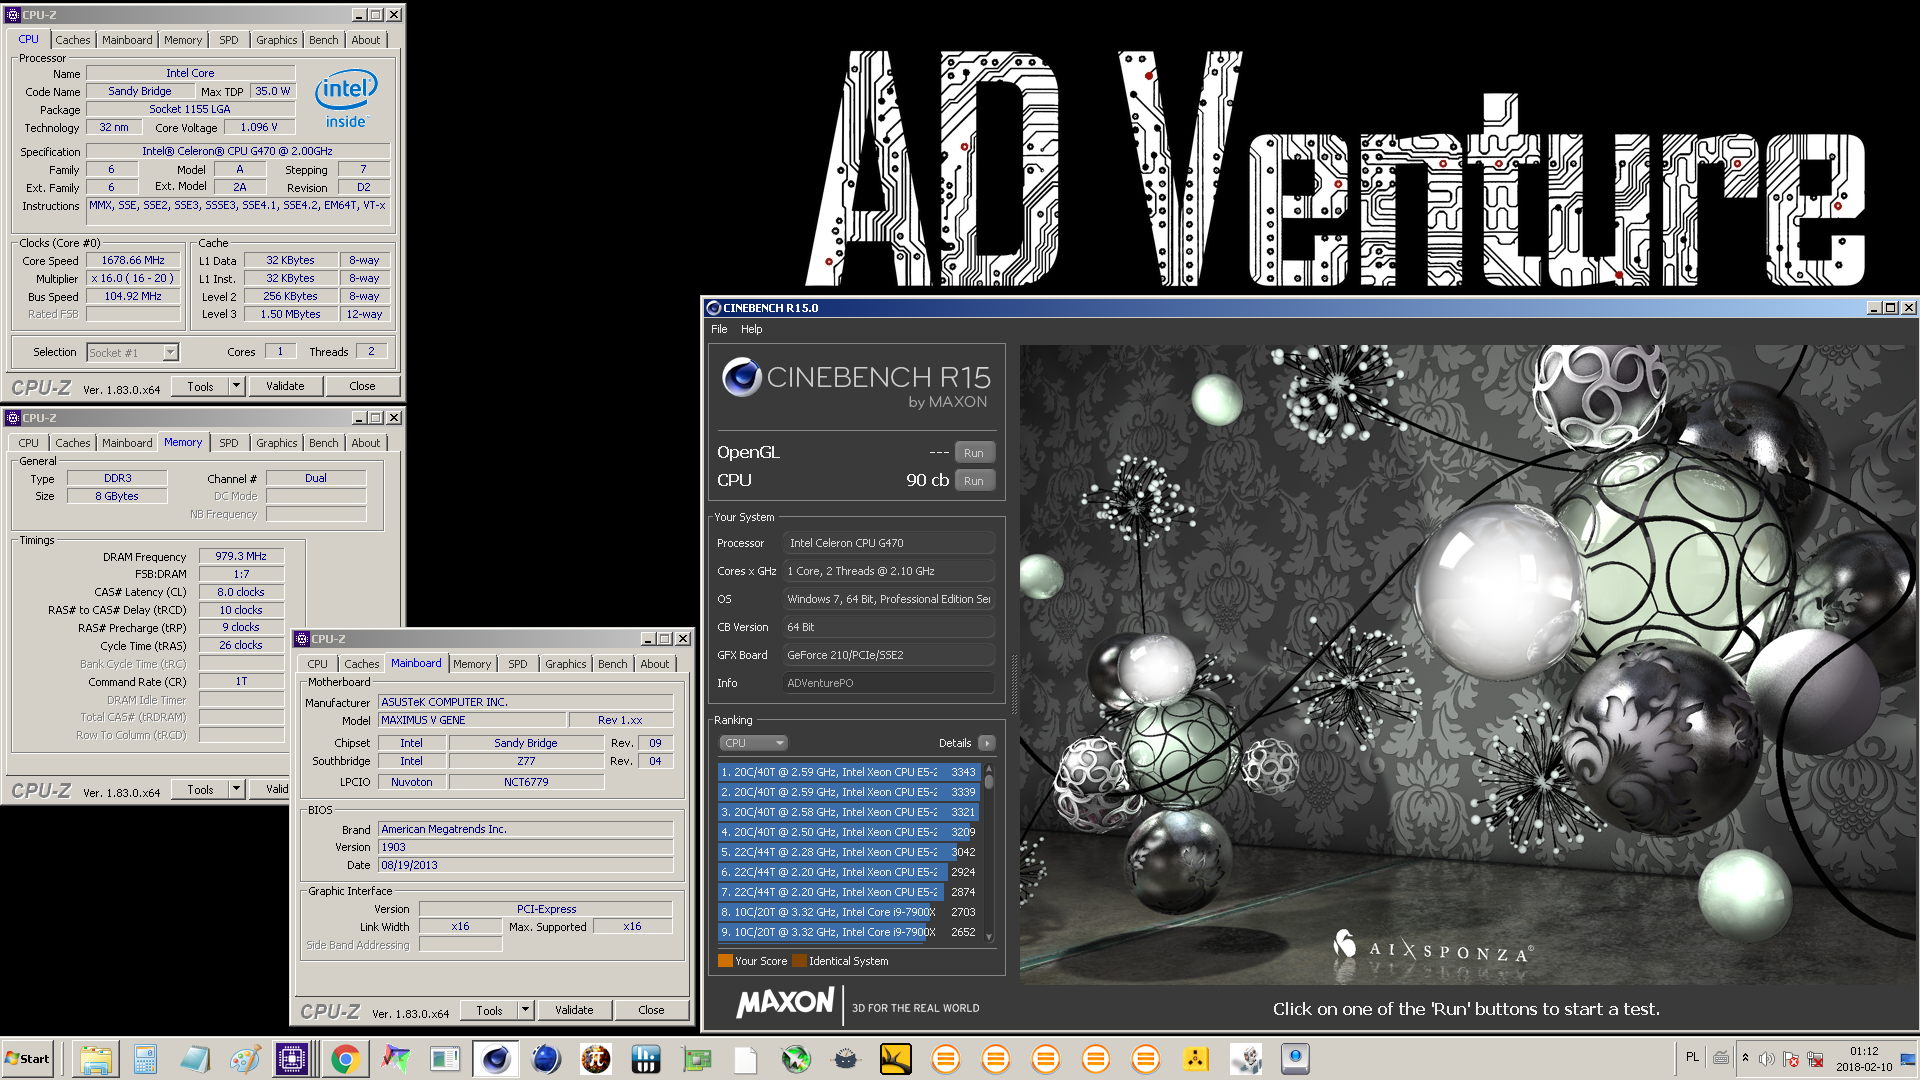Click the Processor field in Cinebench
The image size is (1920, 1080).
click(x=889, y=543)
